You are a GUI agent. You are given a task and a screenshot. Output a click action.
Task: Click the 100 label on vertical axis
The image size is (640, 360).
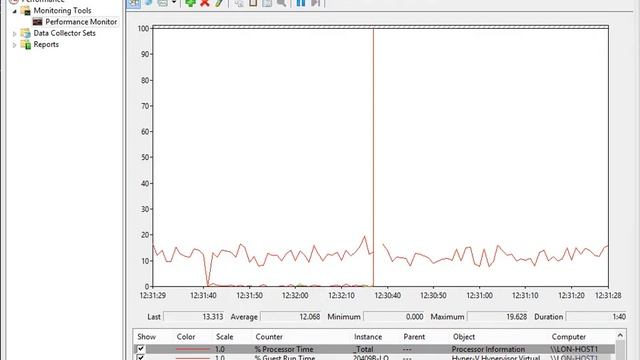(143, 29)
